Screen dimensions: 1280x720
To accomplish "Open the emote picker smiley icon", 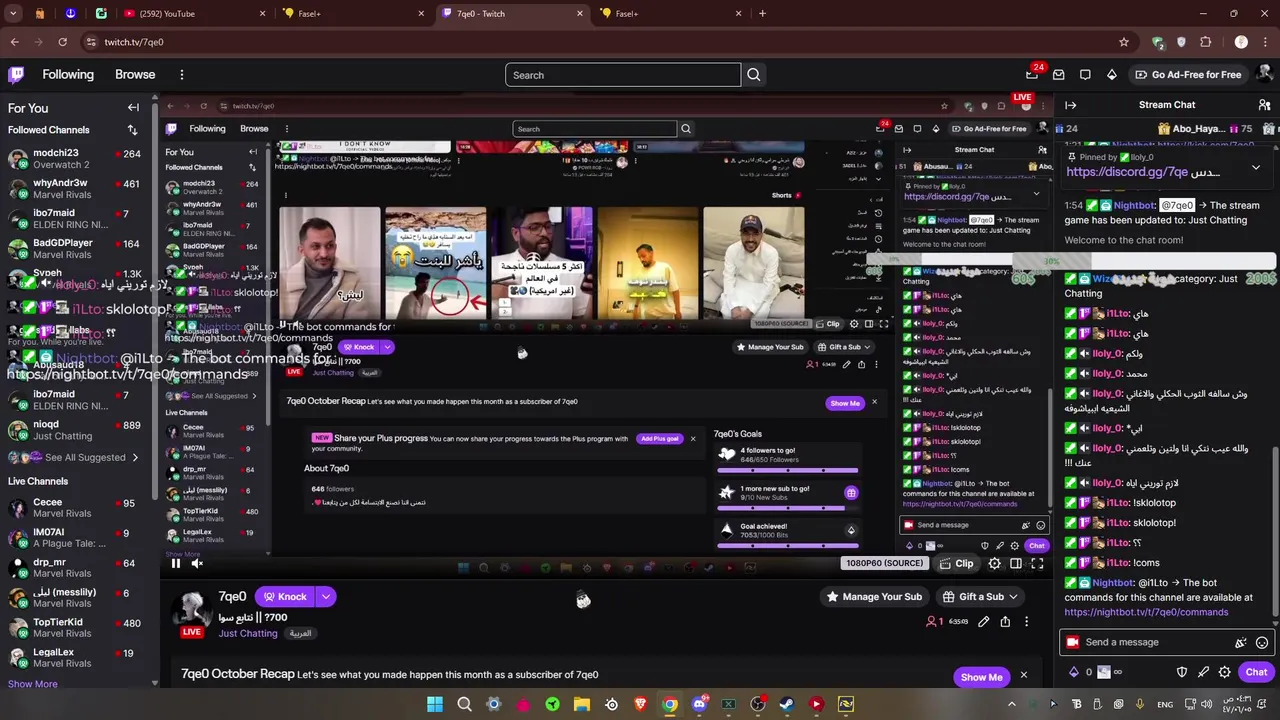I will [x=1262, y=643].
